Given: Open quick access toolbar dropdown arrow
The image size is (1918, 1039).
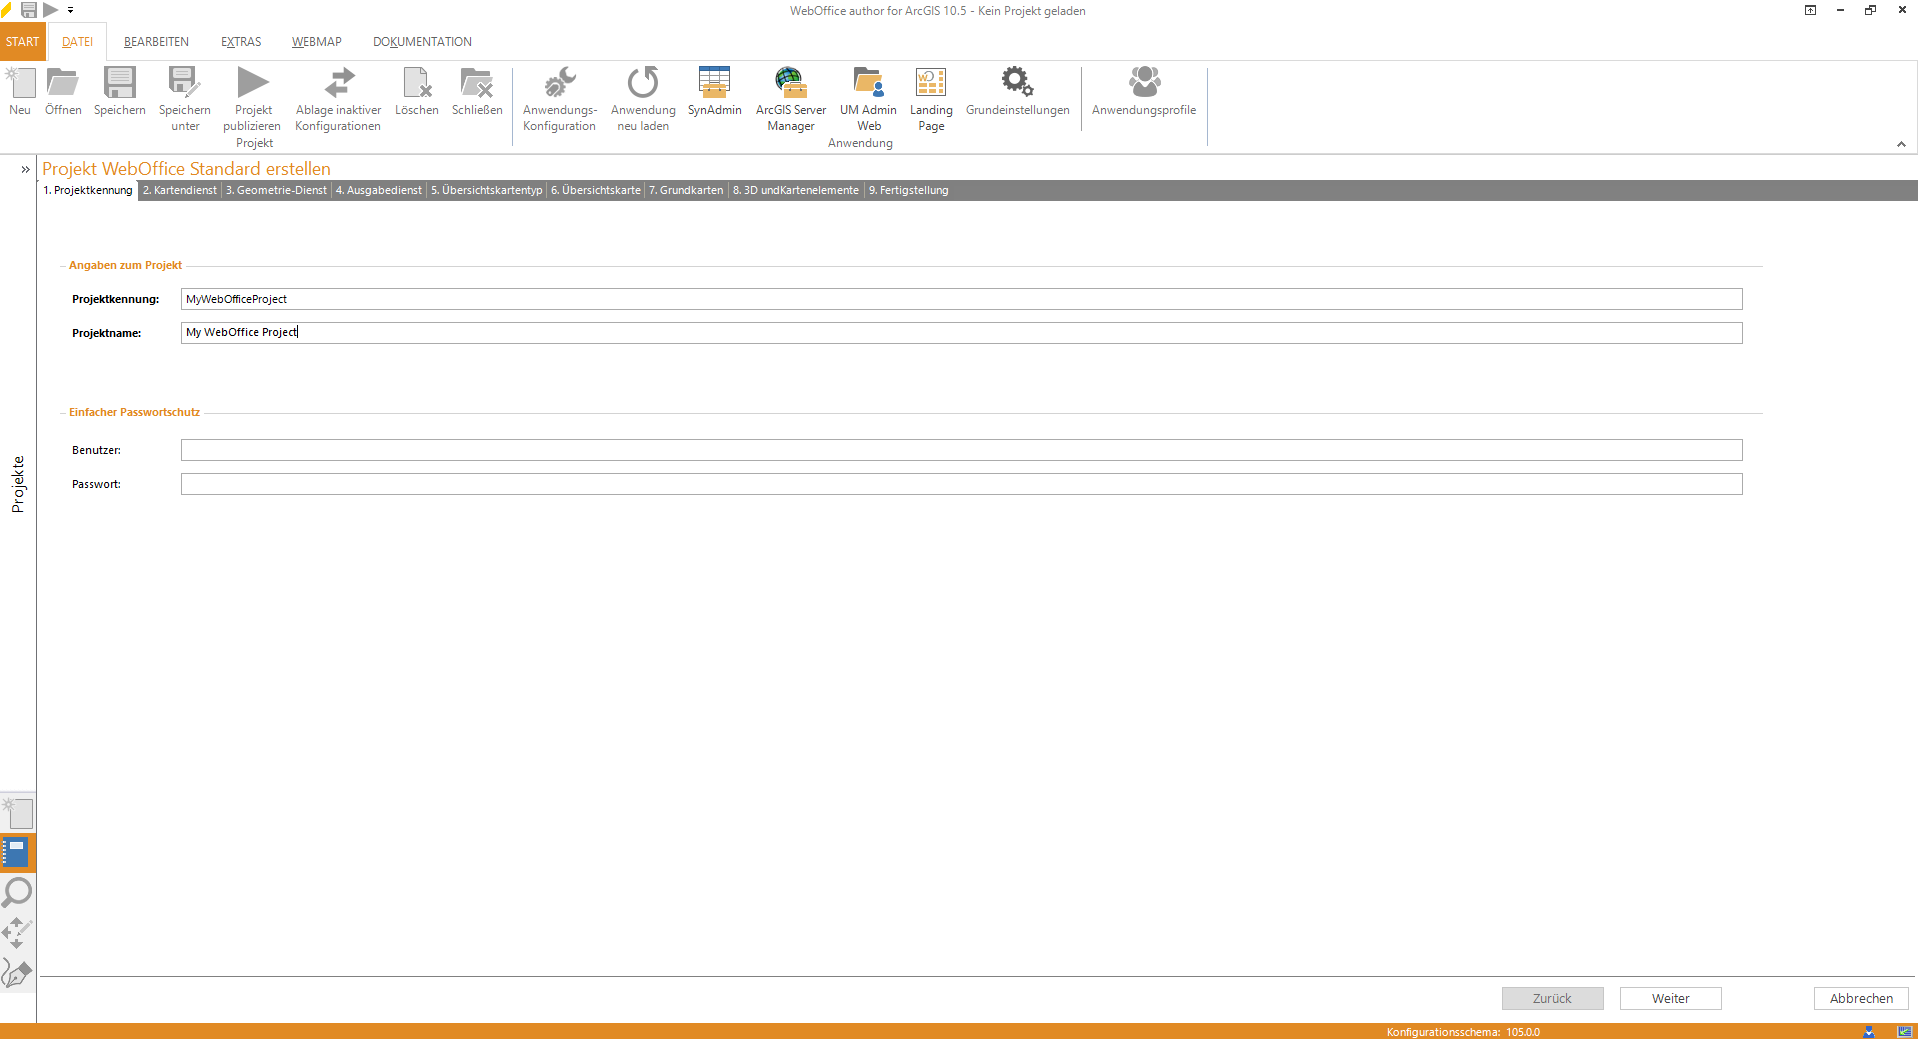Looking at the screenshot, I should [x=70, y=10].
